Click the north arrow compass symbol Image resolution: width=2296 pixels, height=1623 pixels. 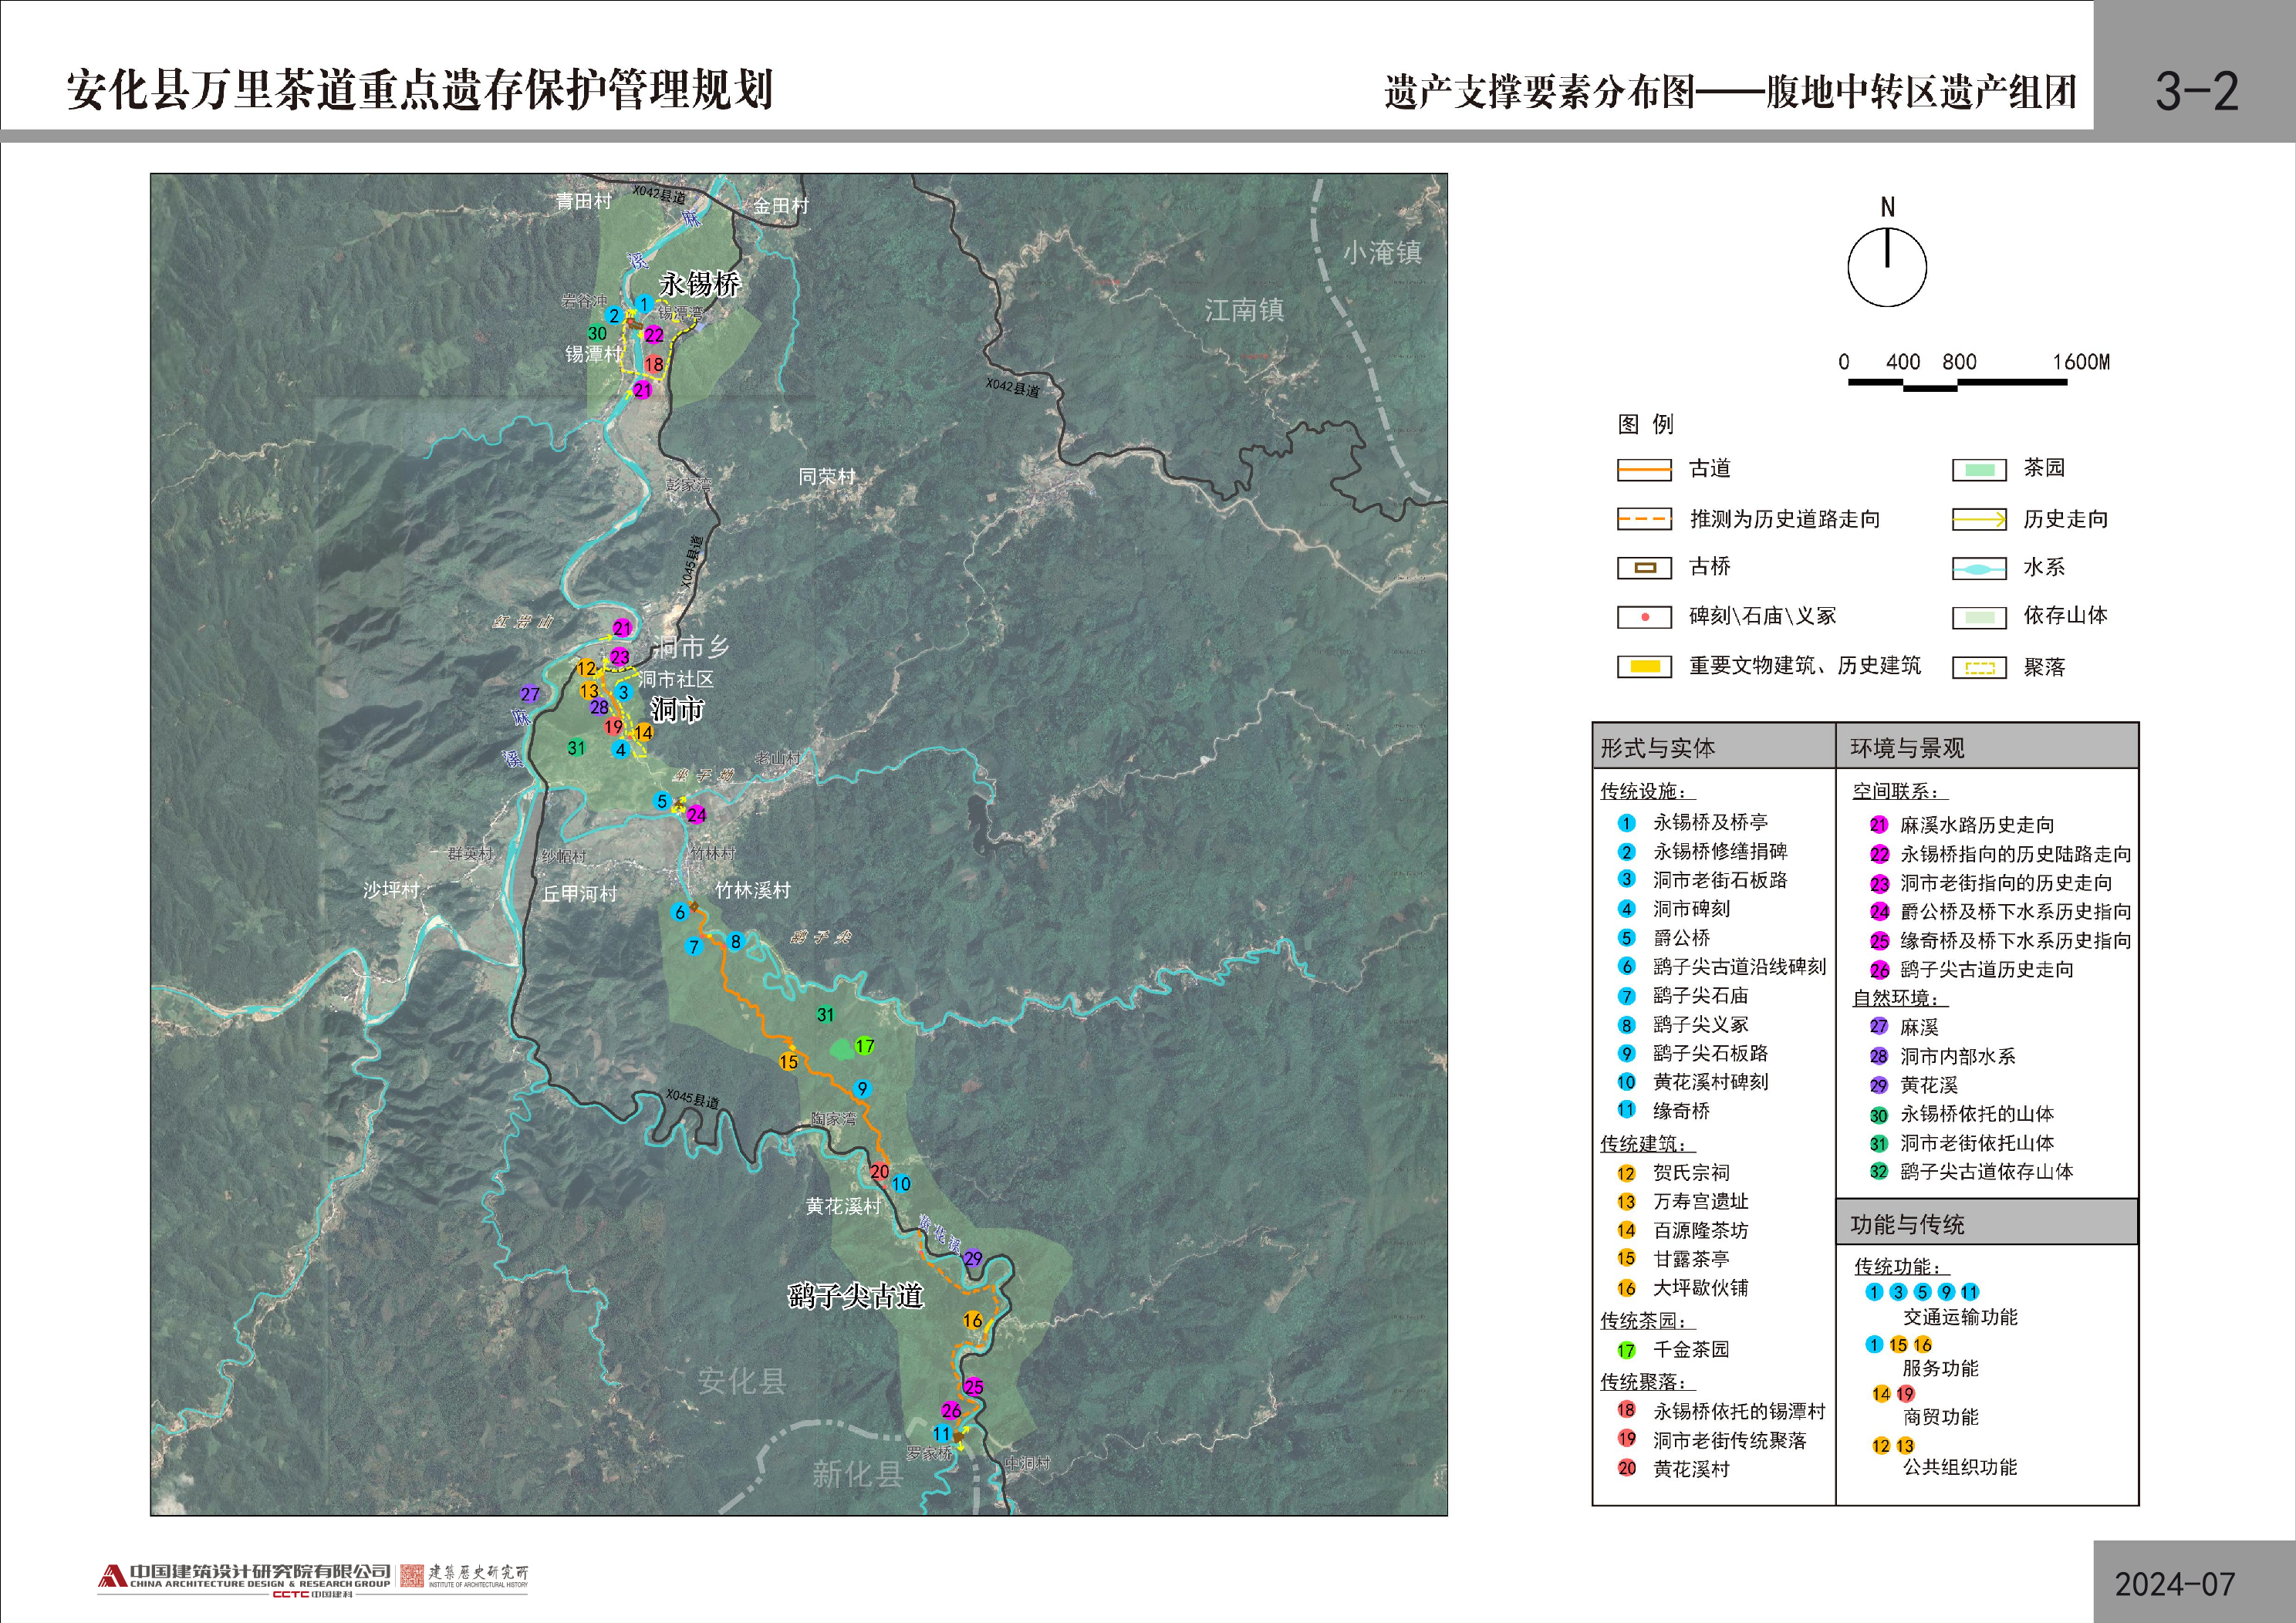pyautogui.click(x=1887, y=267)
